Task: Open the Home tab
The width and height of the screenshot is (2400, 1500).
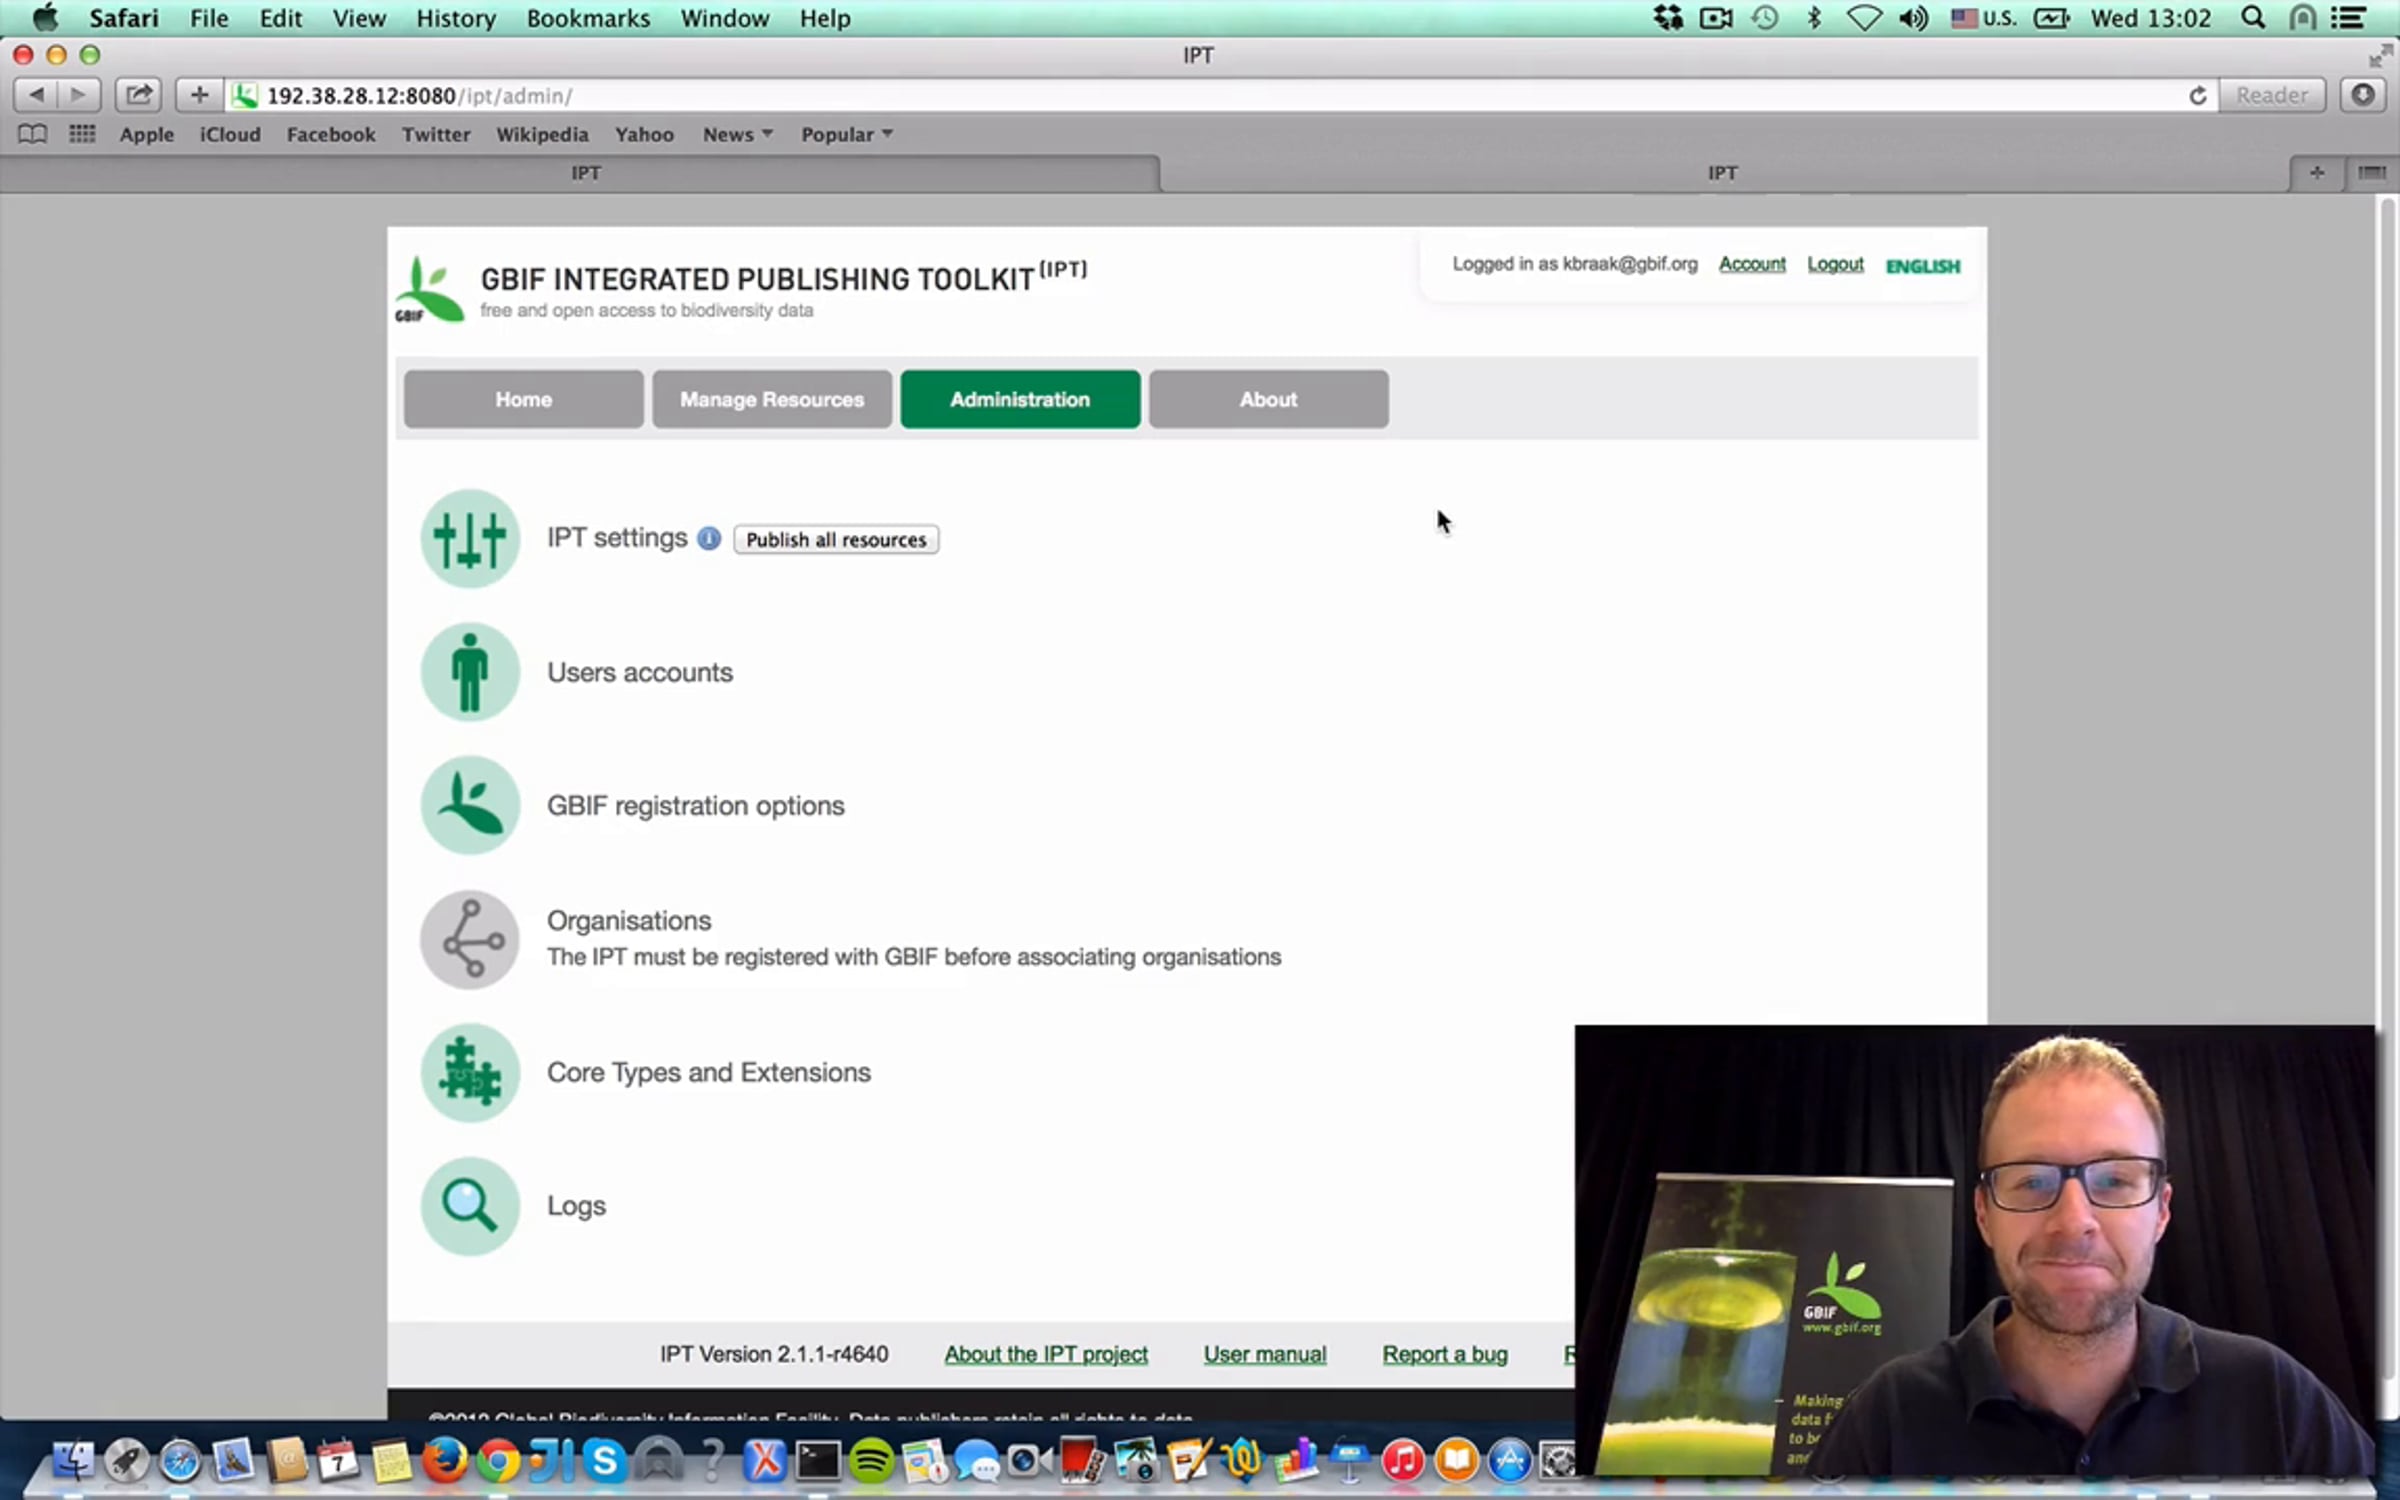Action: (524, 399)
